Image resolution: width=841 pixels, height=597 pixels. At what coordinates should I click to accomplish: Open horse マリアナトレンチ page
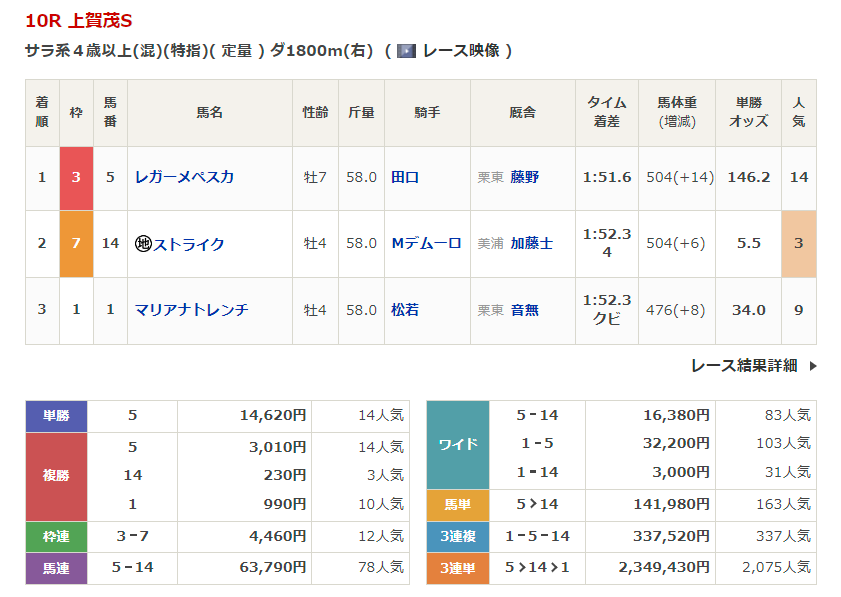pyautogui.click(x=191, y=310)
